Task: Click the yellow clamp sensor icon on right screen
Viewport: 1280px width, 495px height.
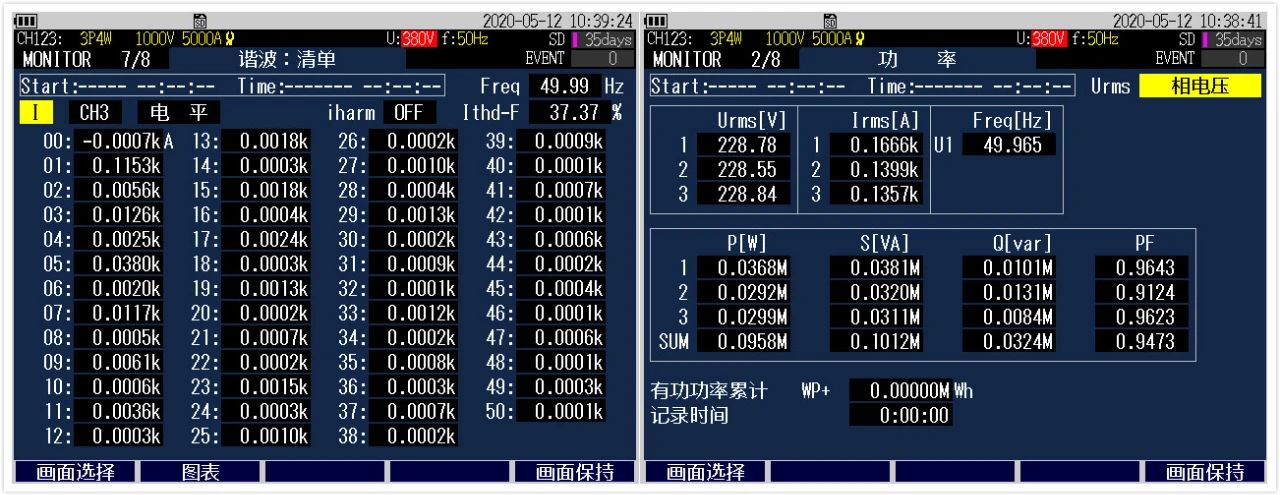Action: pos(861,39)
